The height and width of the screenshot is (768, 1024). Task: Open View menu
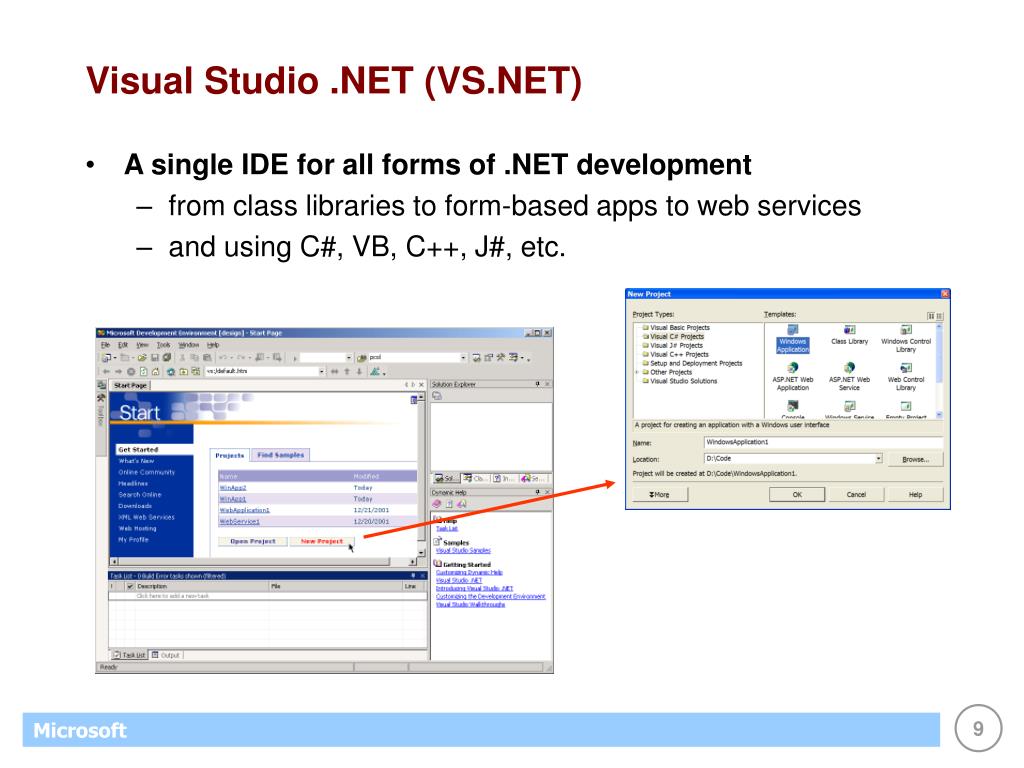click(x=142, y=345)
